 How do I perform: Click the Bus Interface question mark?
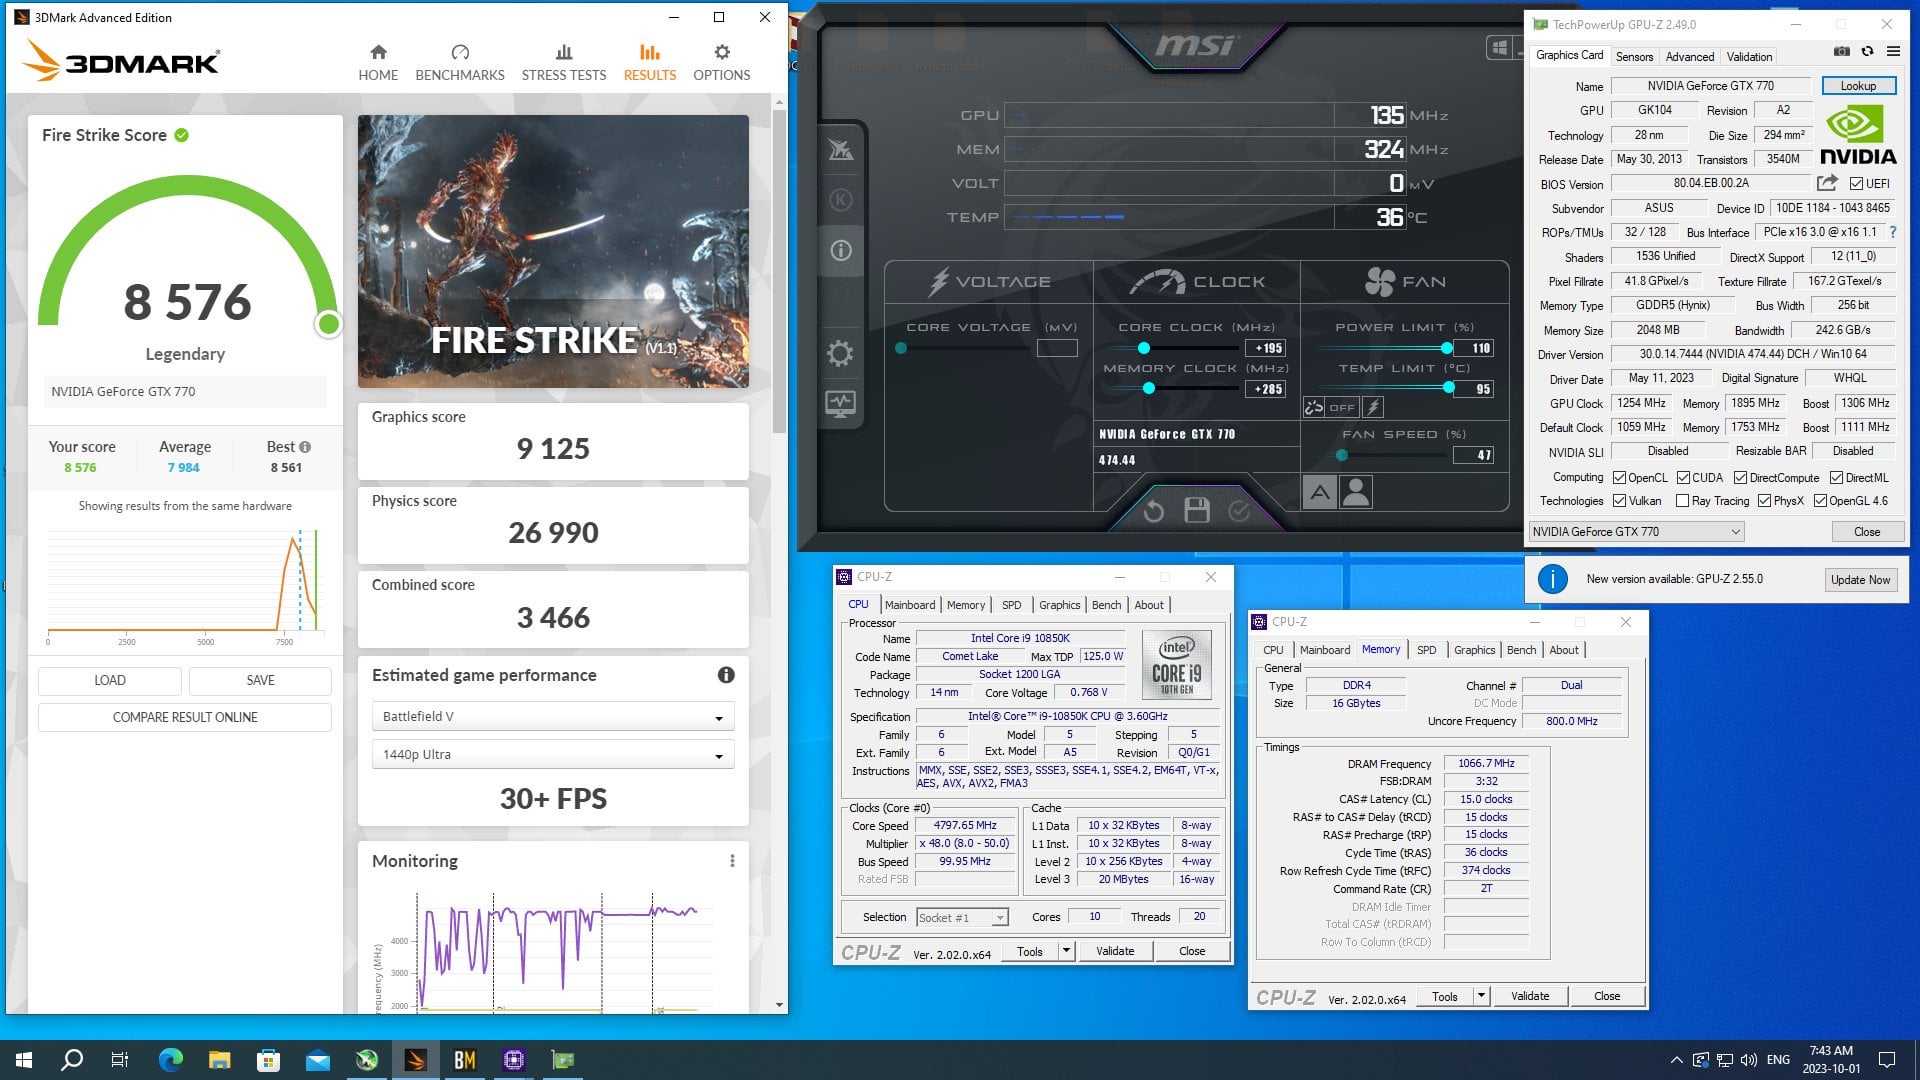(x=1892, y=232)
